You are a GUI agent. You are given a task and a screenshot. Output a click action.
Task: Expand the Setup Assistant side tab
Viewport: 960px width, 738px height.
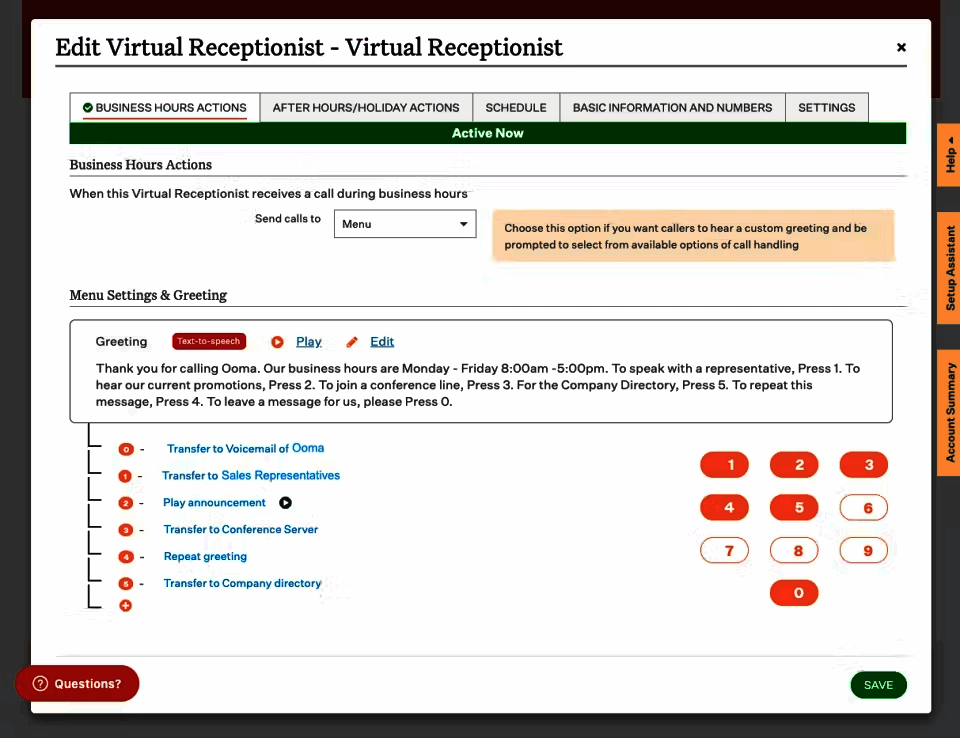(x=949, y=268)
